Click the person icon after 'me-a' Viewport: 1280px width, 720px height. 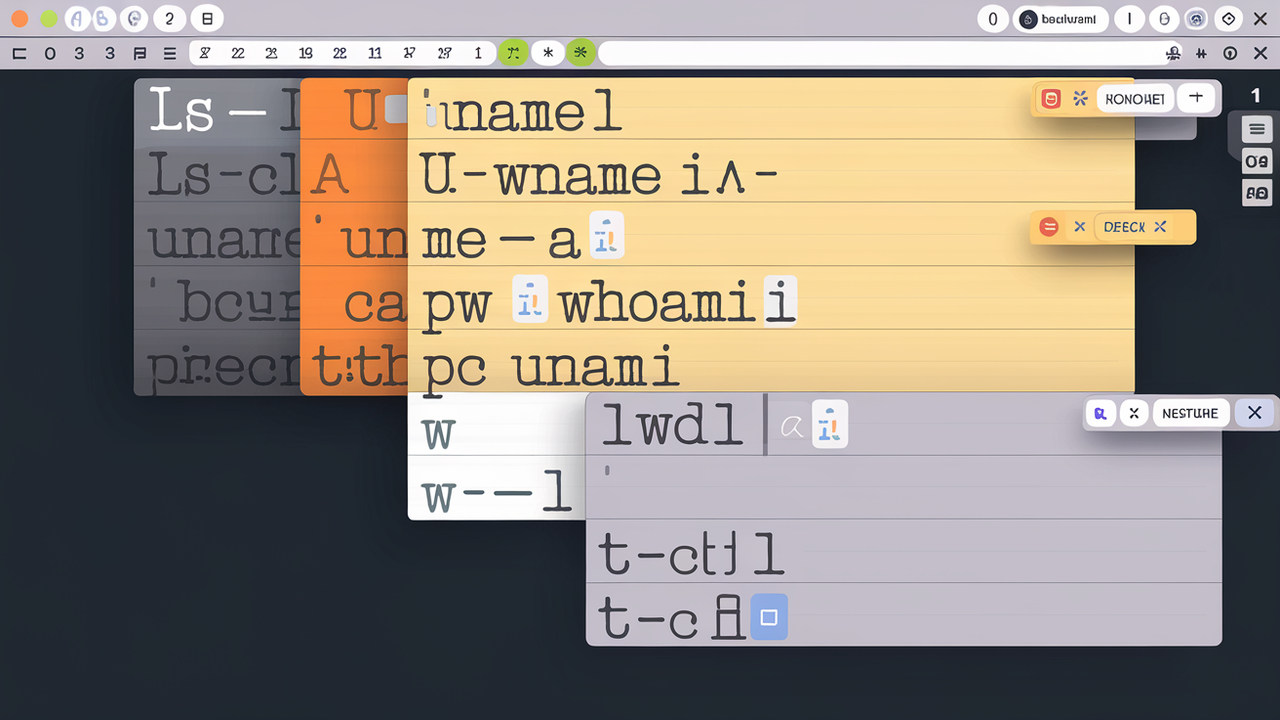tap(606, 236)
